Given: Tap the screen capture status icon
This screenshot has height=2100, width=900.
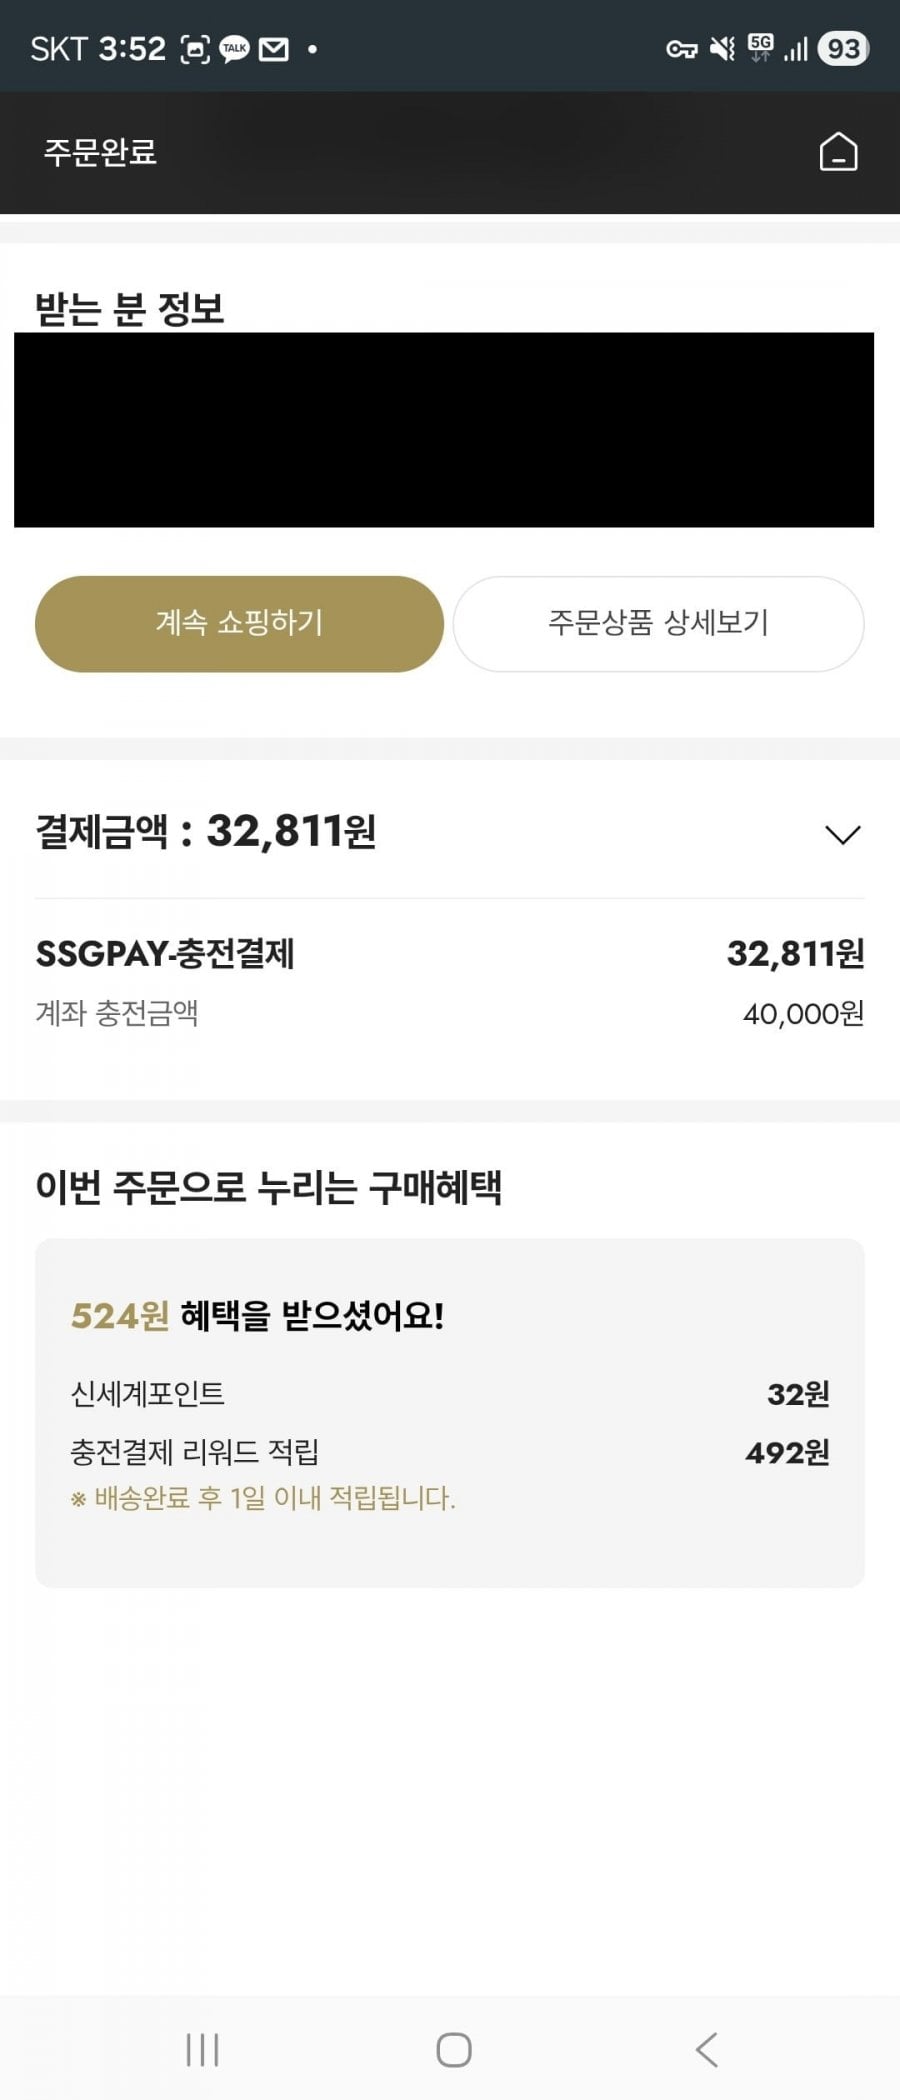Looking at the screenshot, I should point(194,49).
